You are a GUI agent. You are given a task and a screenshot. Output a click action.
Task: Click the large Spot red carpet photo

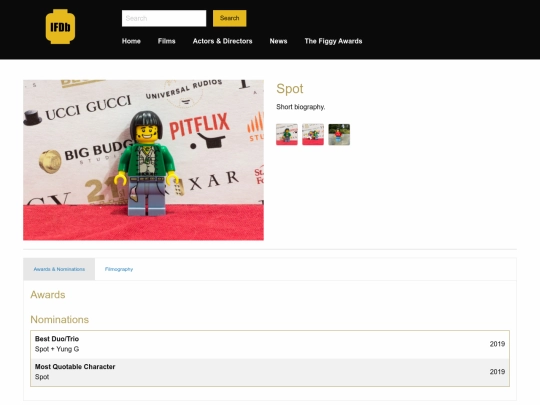pos(144,160)
